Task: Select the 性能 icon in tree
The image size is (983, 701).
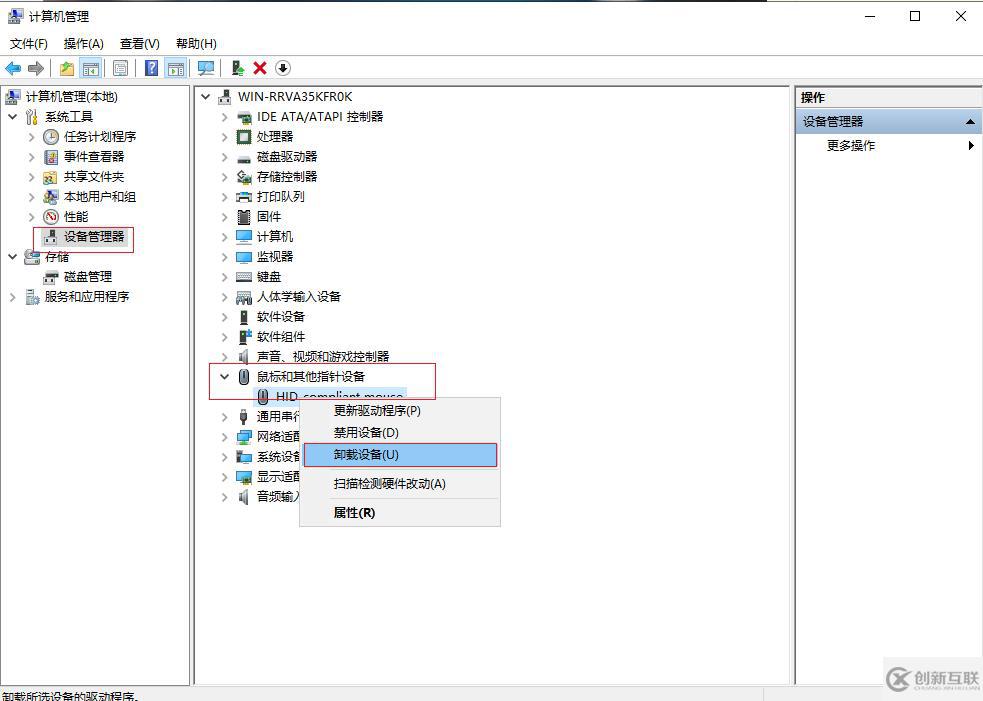Action: click(51, 217)
